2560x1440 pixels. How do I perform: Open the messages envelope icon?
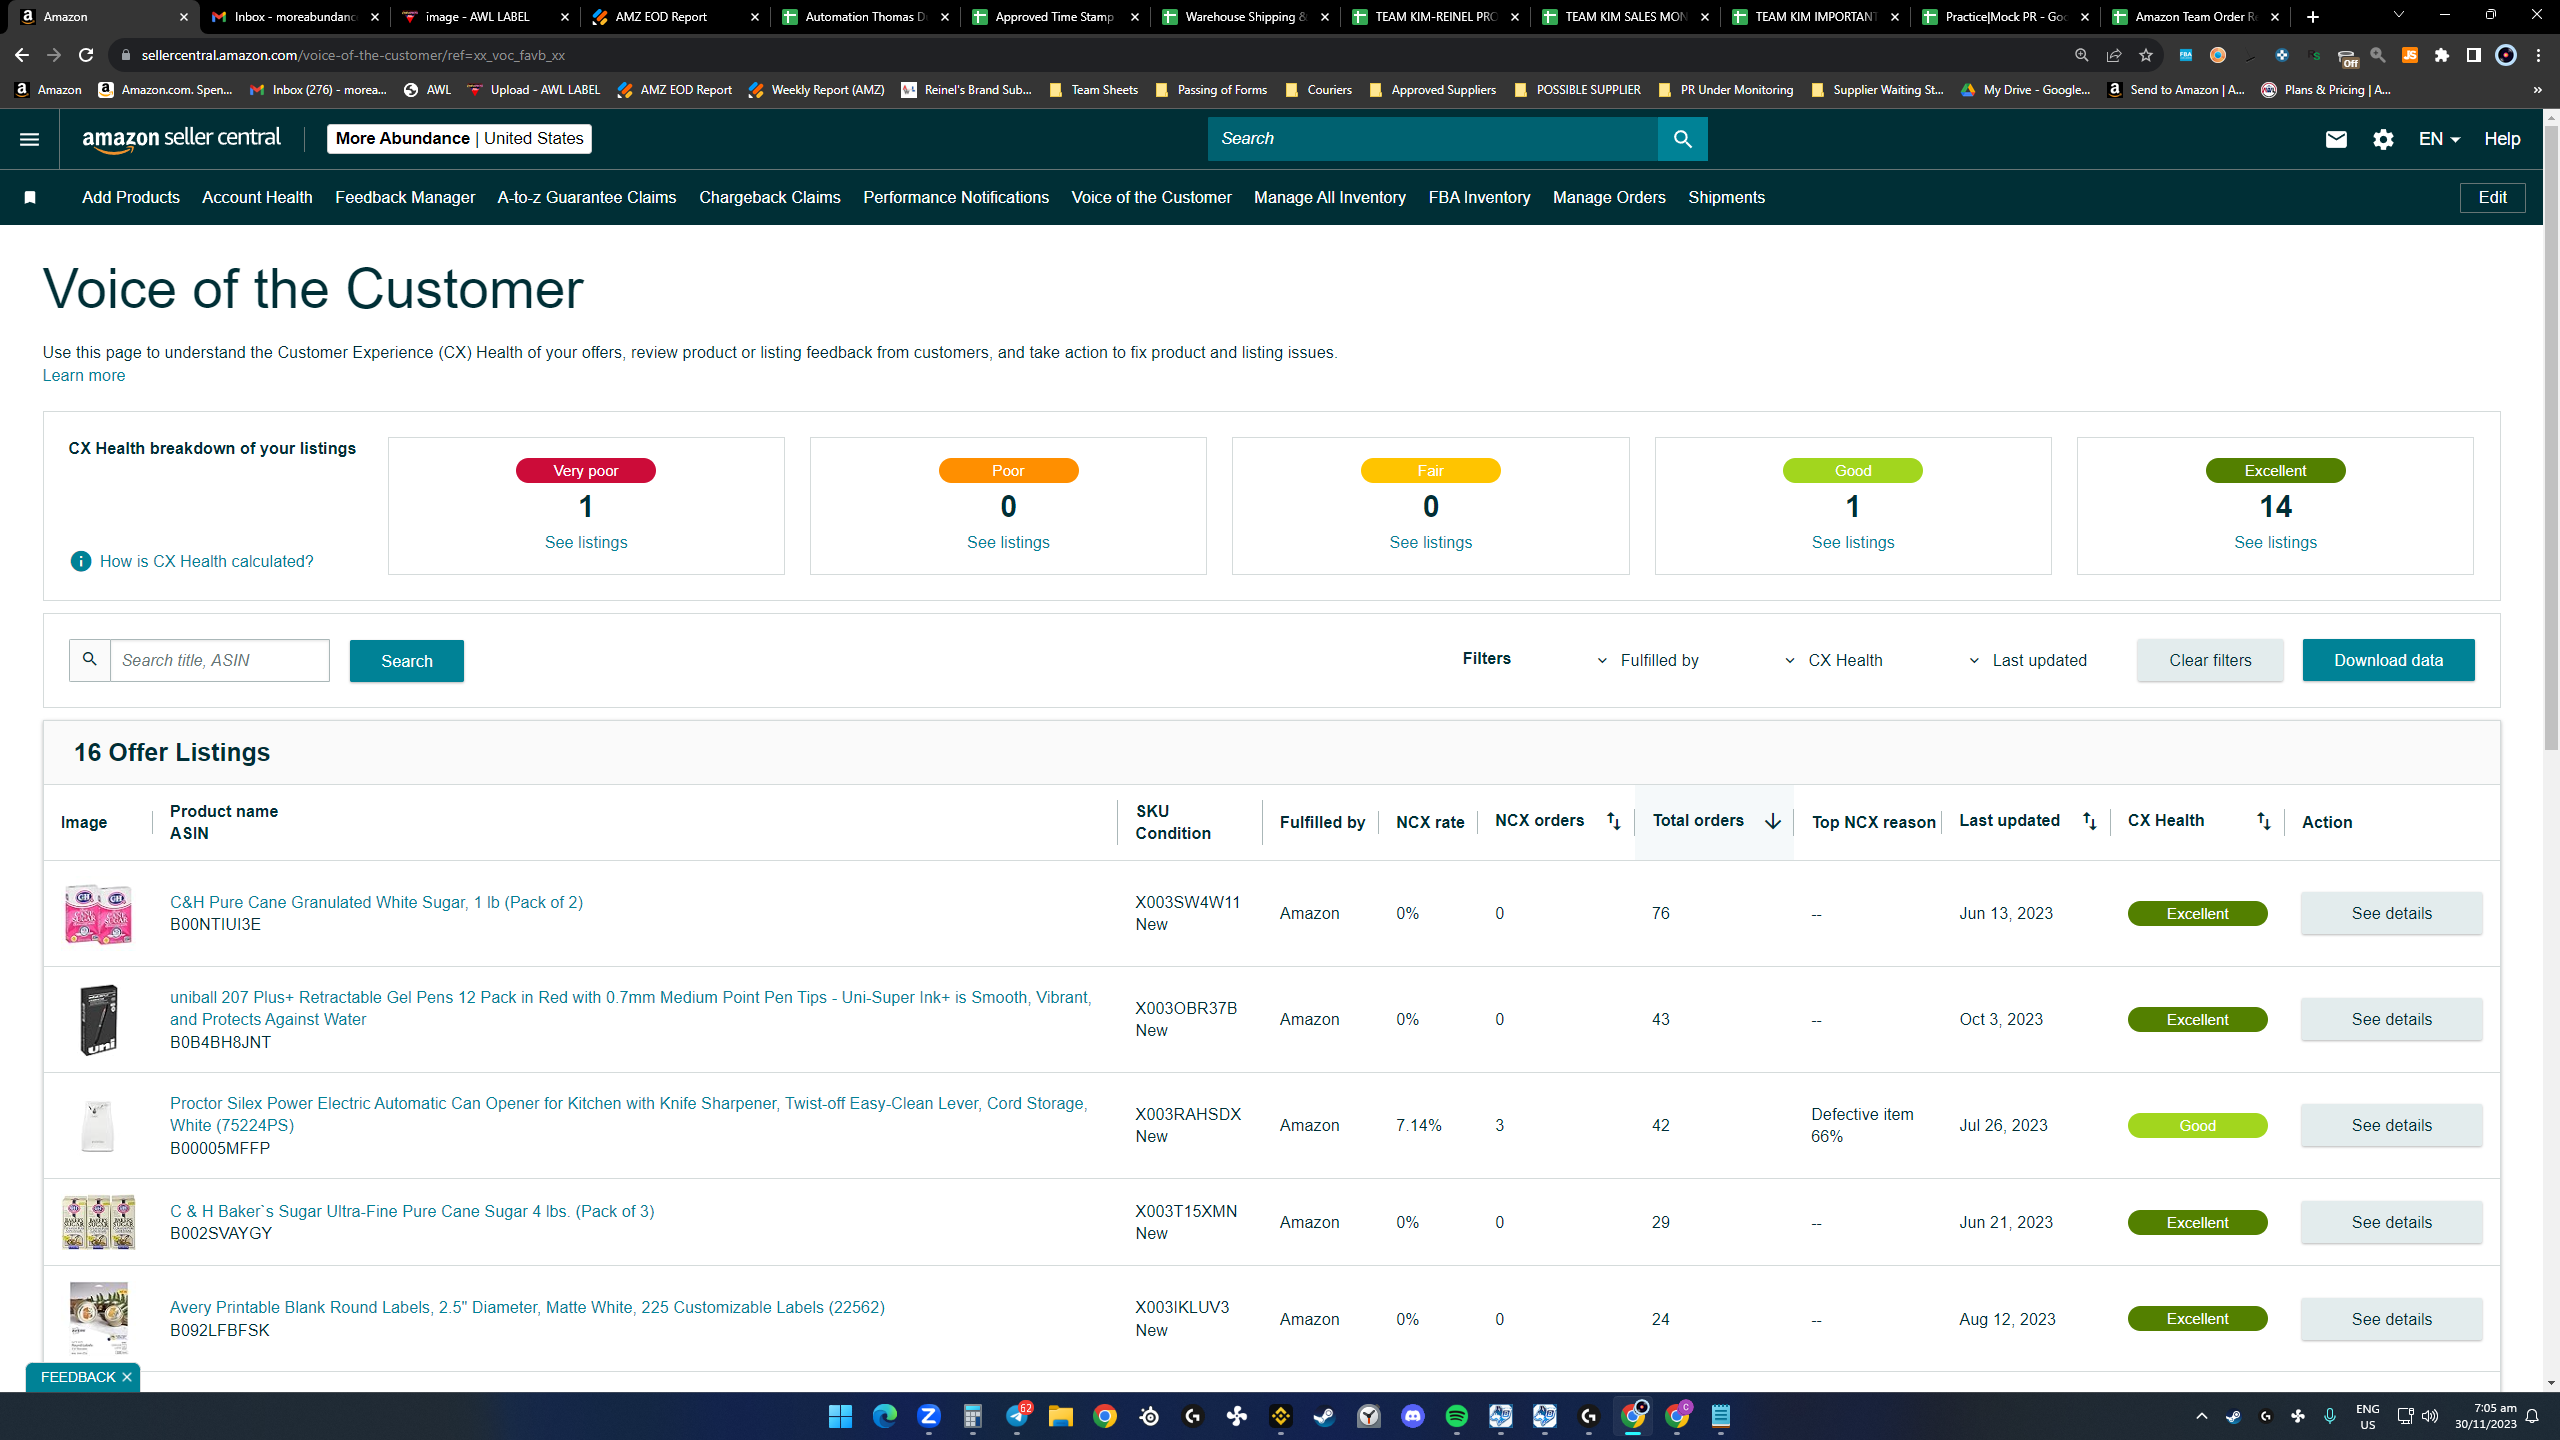click(x=2336, y=139)
